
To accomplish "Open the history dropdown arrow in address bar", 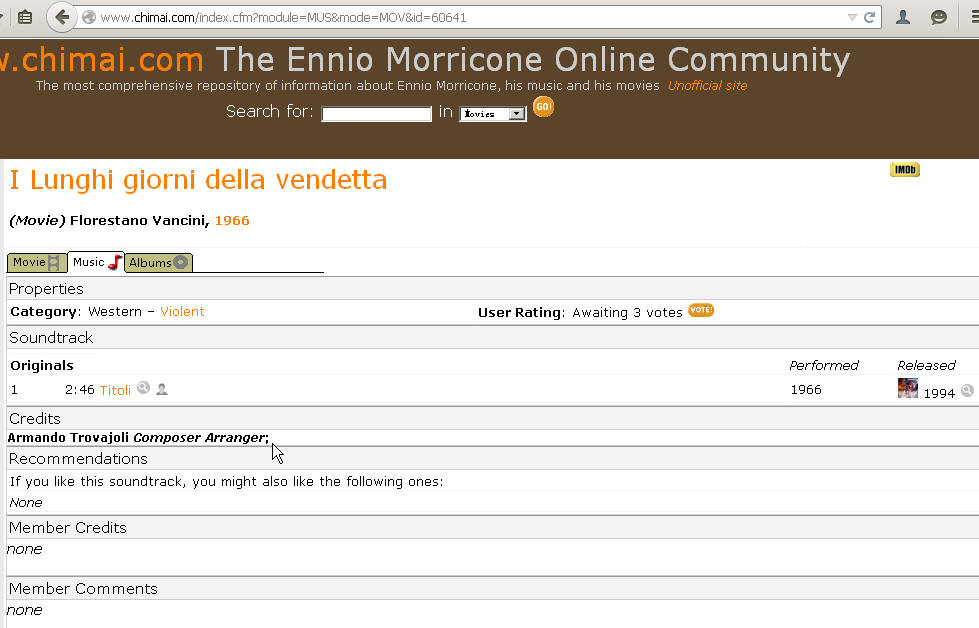I will tap(852, 17).
